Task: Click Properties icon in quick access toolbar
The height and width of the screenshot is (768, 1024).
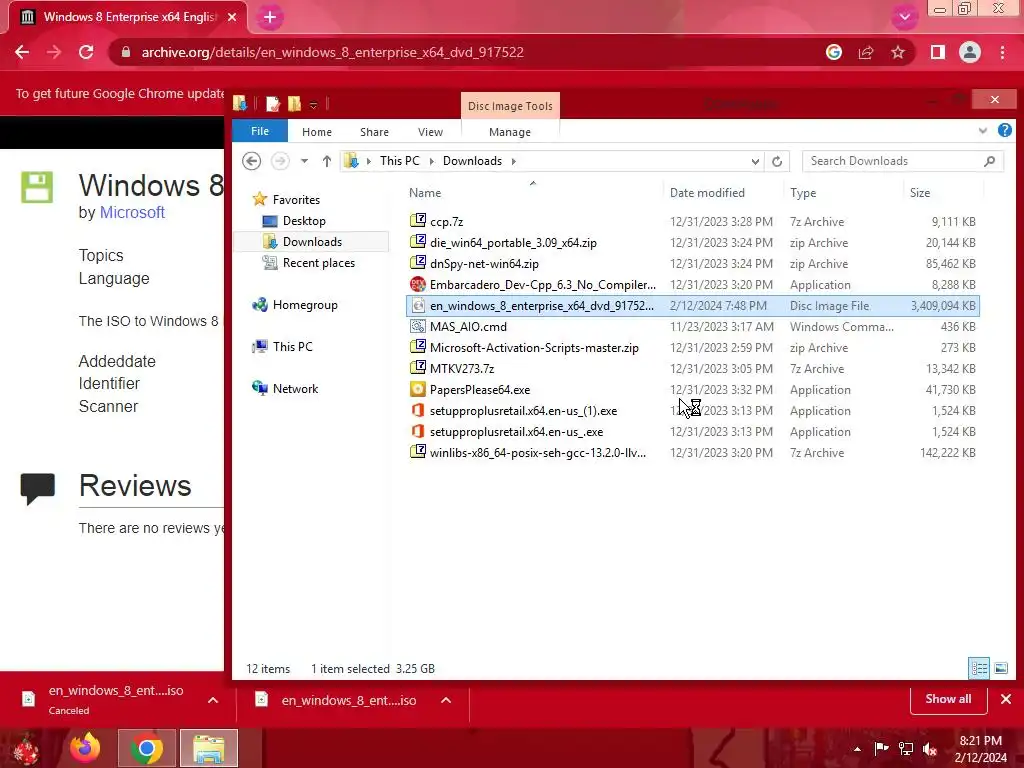Action: pyautogui.click(x=273, y=104)
